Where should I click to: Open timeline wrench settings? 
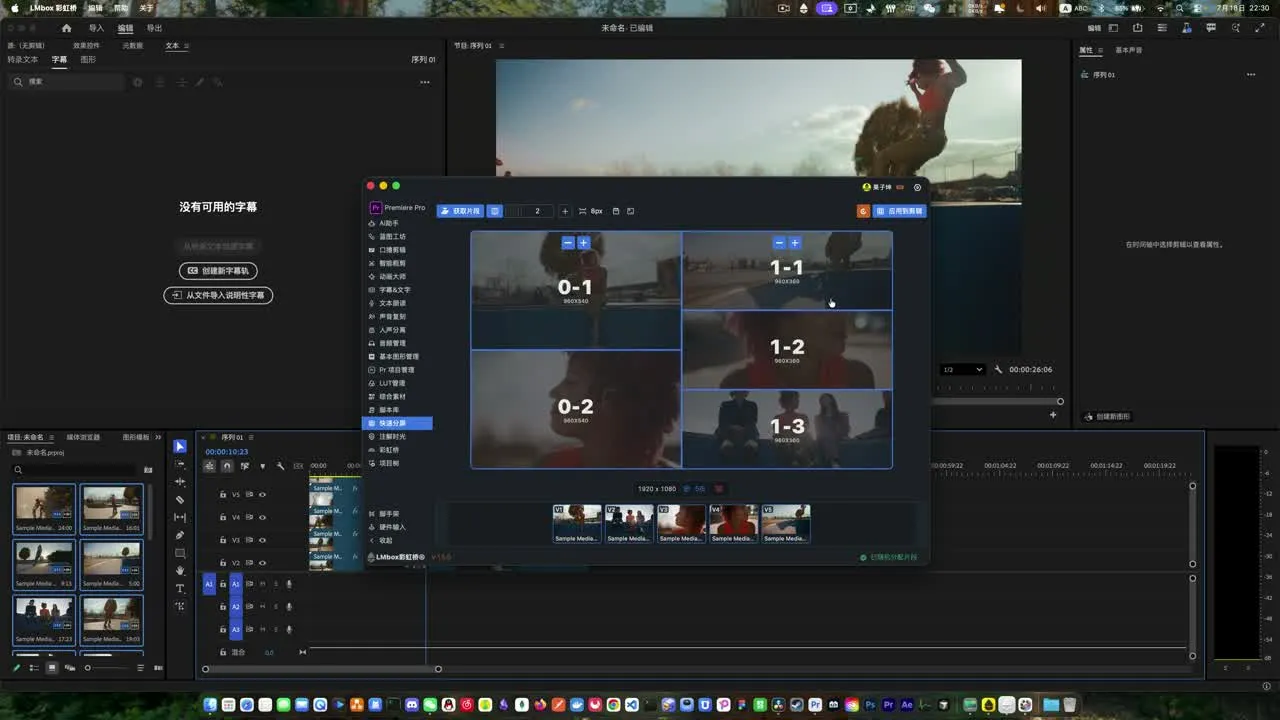[x=280, y=466]
